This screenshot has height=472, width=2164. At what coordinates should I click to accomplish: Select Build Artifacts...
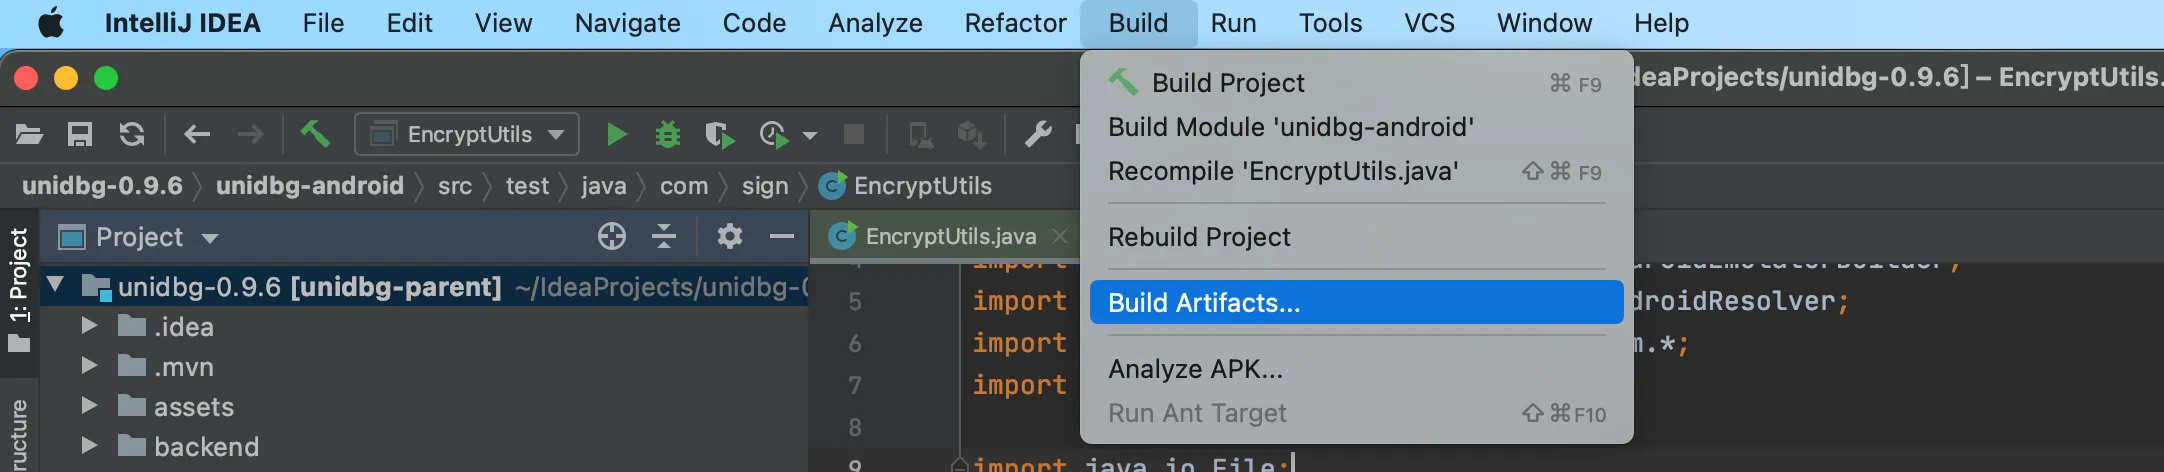(x=1356, y=302)
